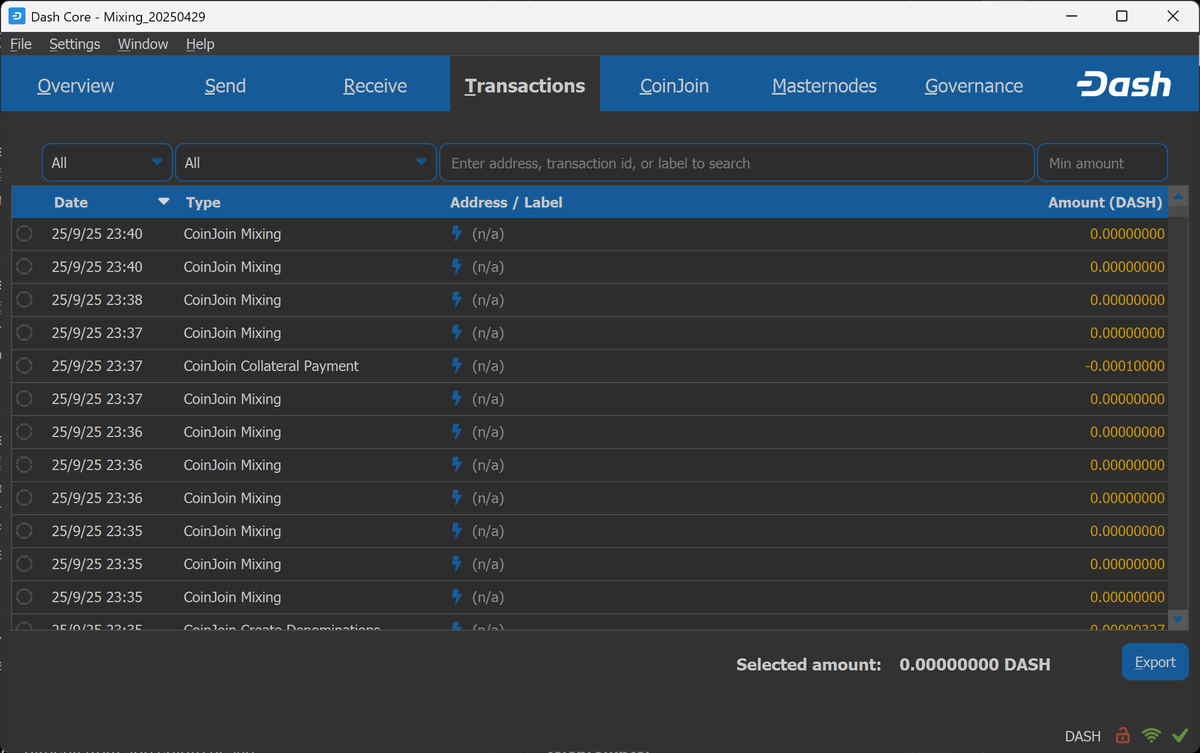Toggle Date column sort arrow
Image resolution: width=1200 pixels, height=753 pixels.
[x=164, y=202]
